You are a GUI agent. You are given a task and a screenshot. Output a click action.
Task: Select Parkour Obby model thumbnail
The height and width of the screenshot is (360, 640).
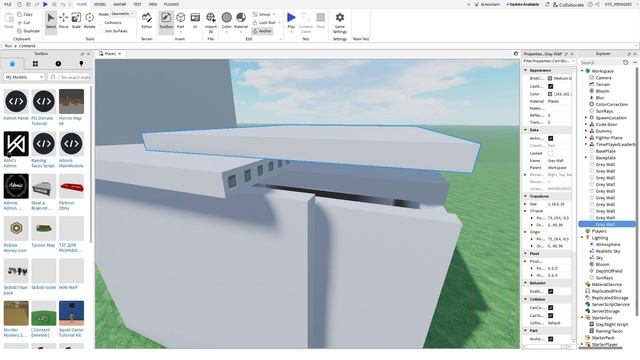[71, 186]
